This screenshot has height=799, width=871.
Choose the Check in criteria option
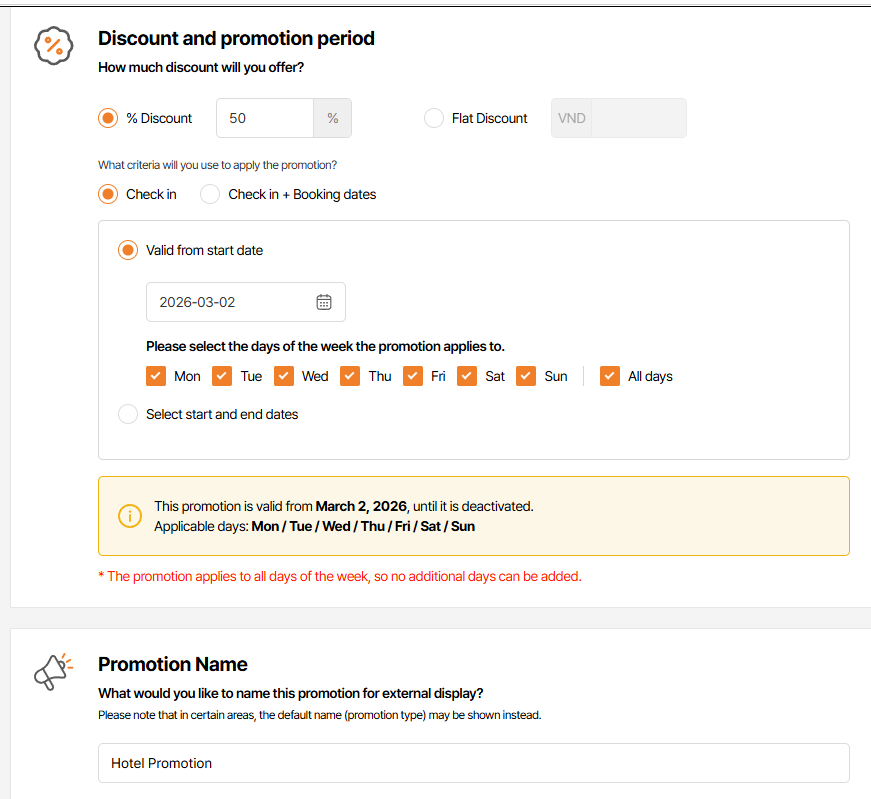(108, 194)
